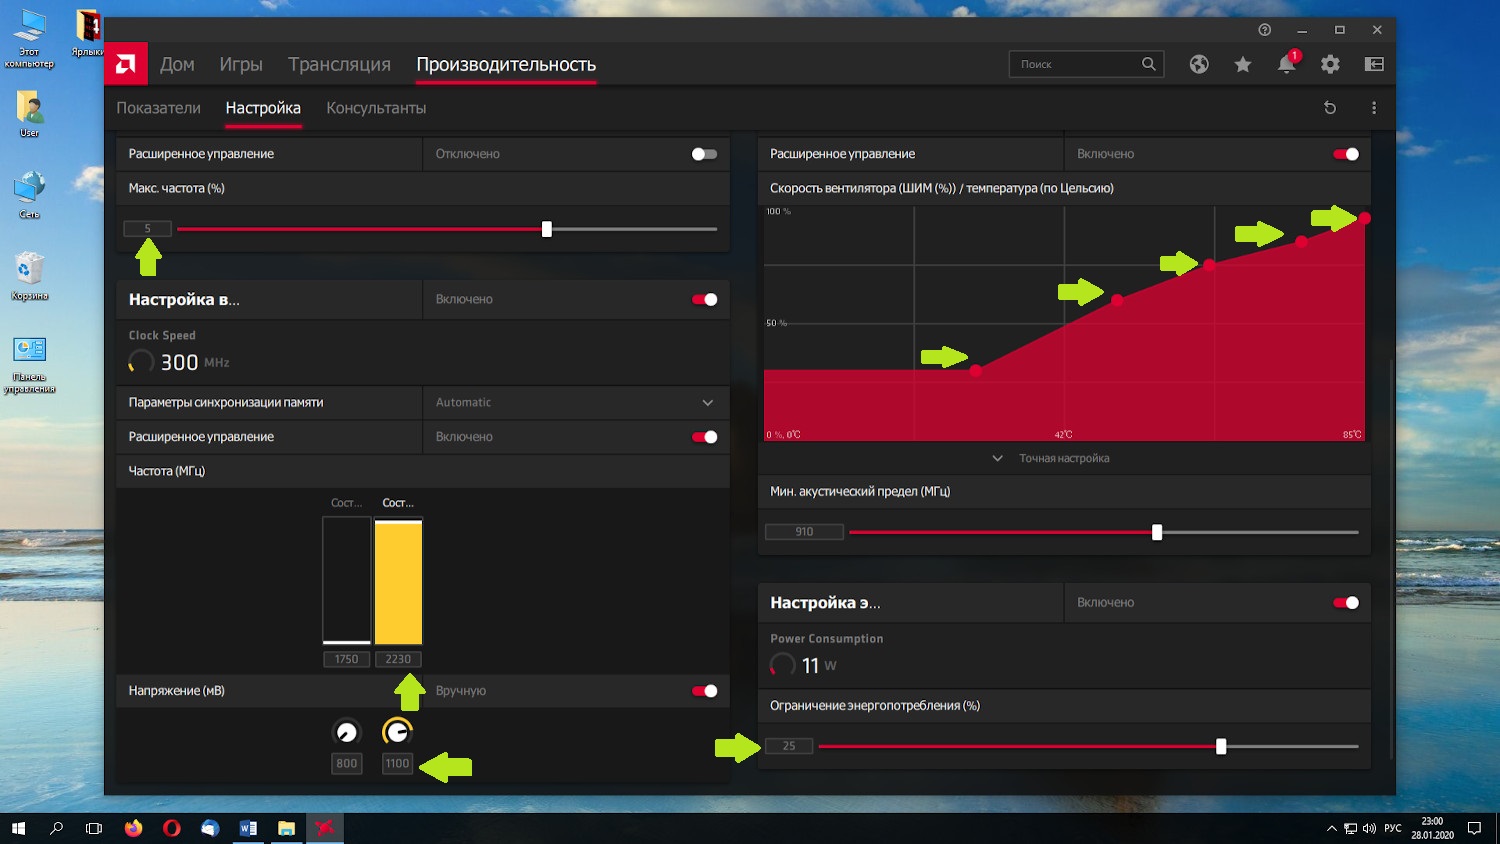
Task: Click the max frequency slider handle
Action: [x=547, y=229]
